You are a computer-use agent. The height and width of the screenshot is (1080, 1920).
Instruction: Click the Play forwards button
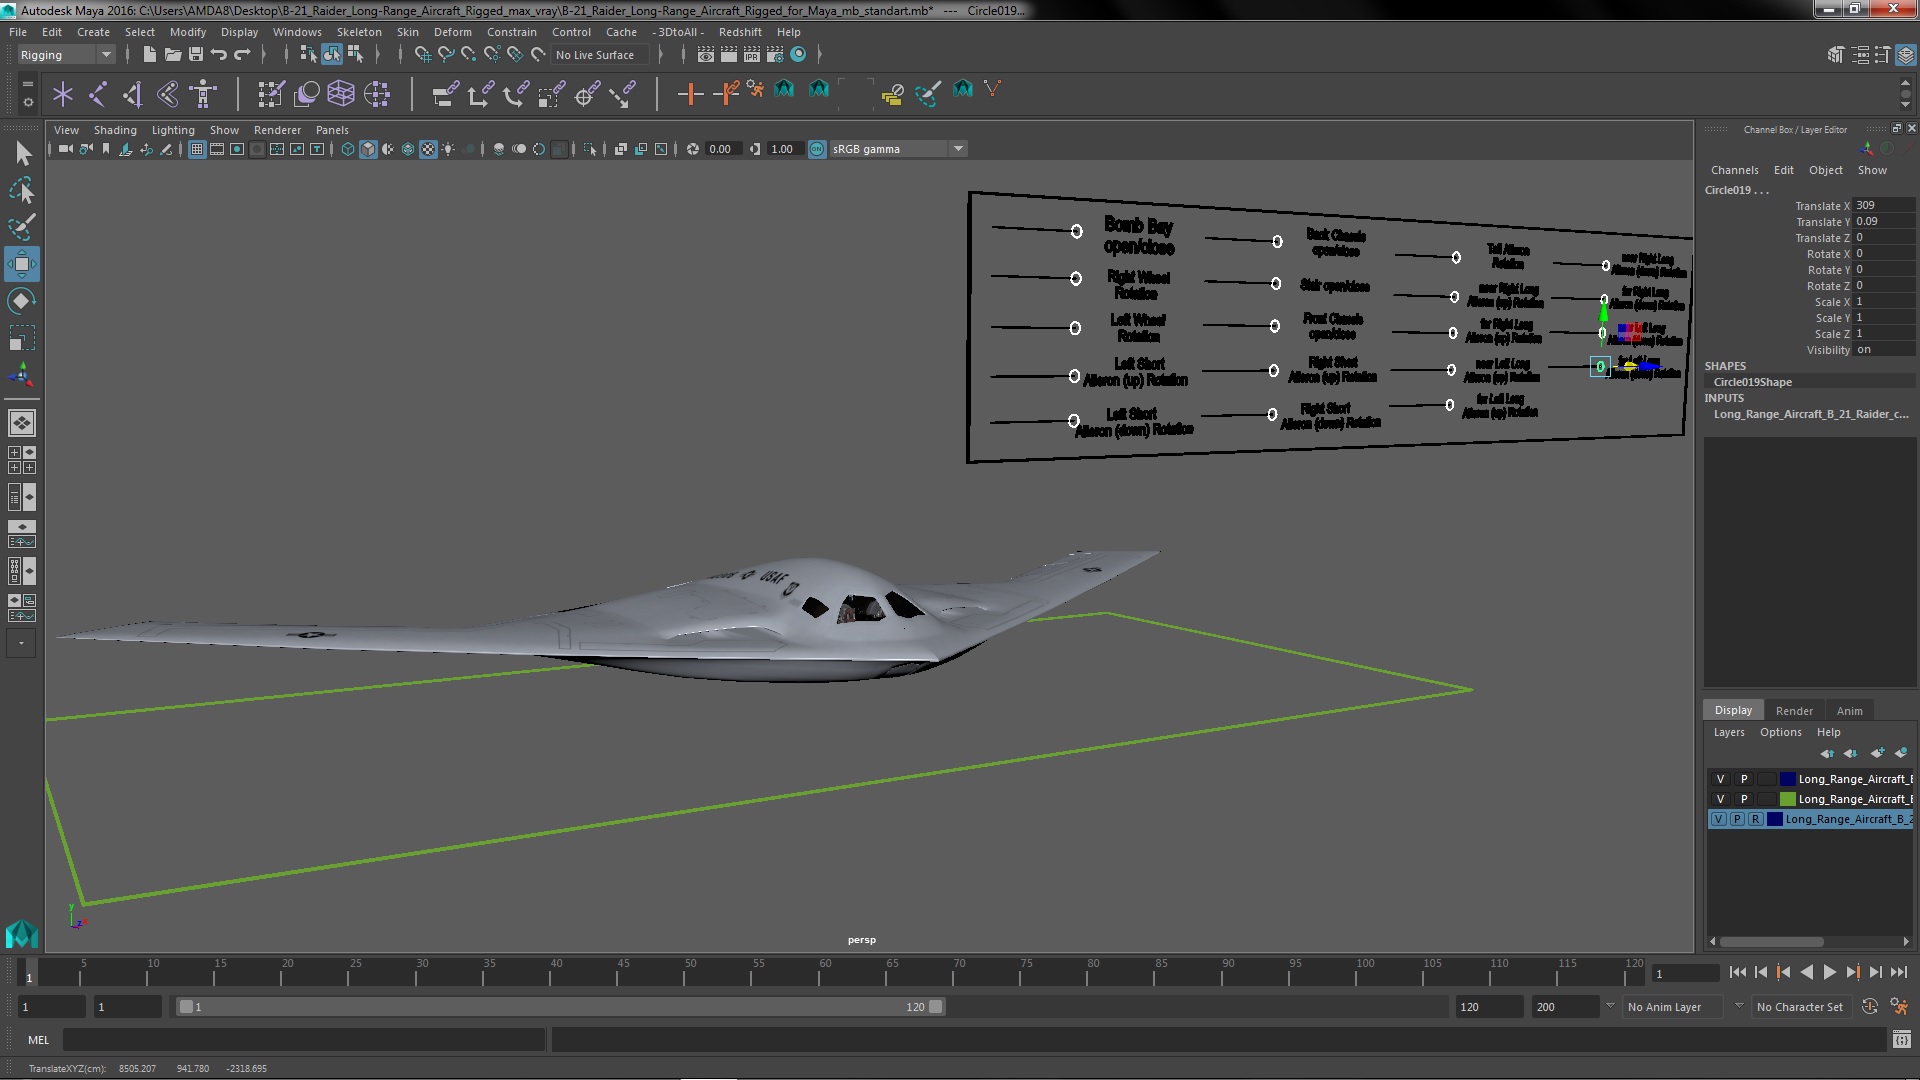tap(1829, 972)
